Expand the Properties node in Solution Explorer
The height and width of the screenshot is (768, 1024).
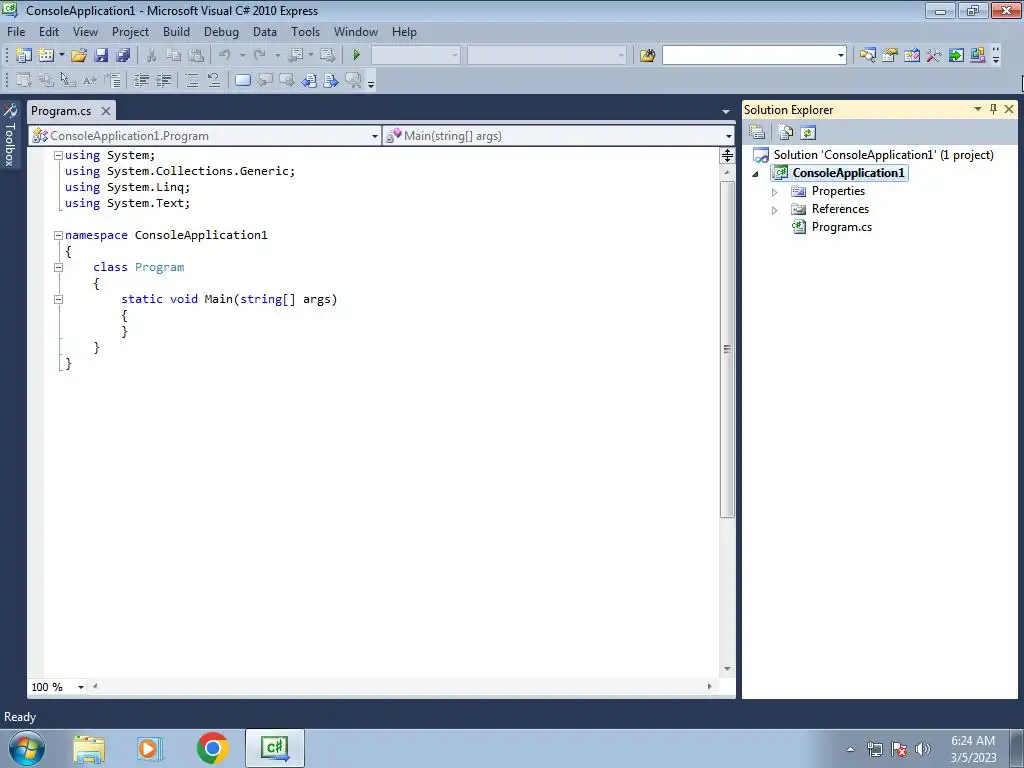click(775, 192)
